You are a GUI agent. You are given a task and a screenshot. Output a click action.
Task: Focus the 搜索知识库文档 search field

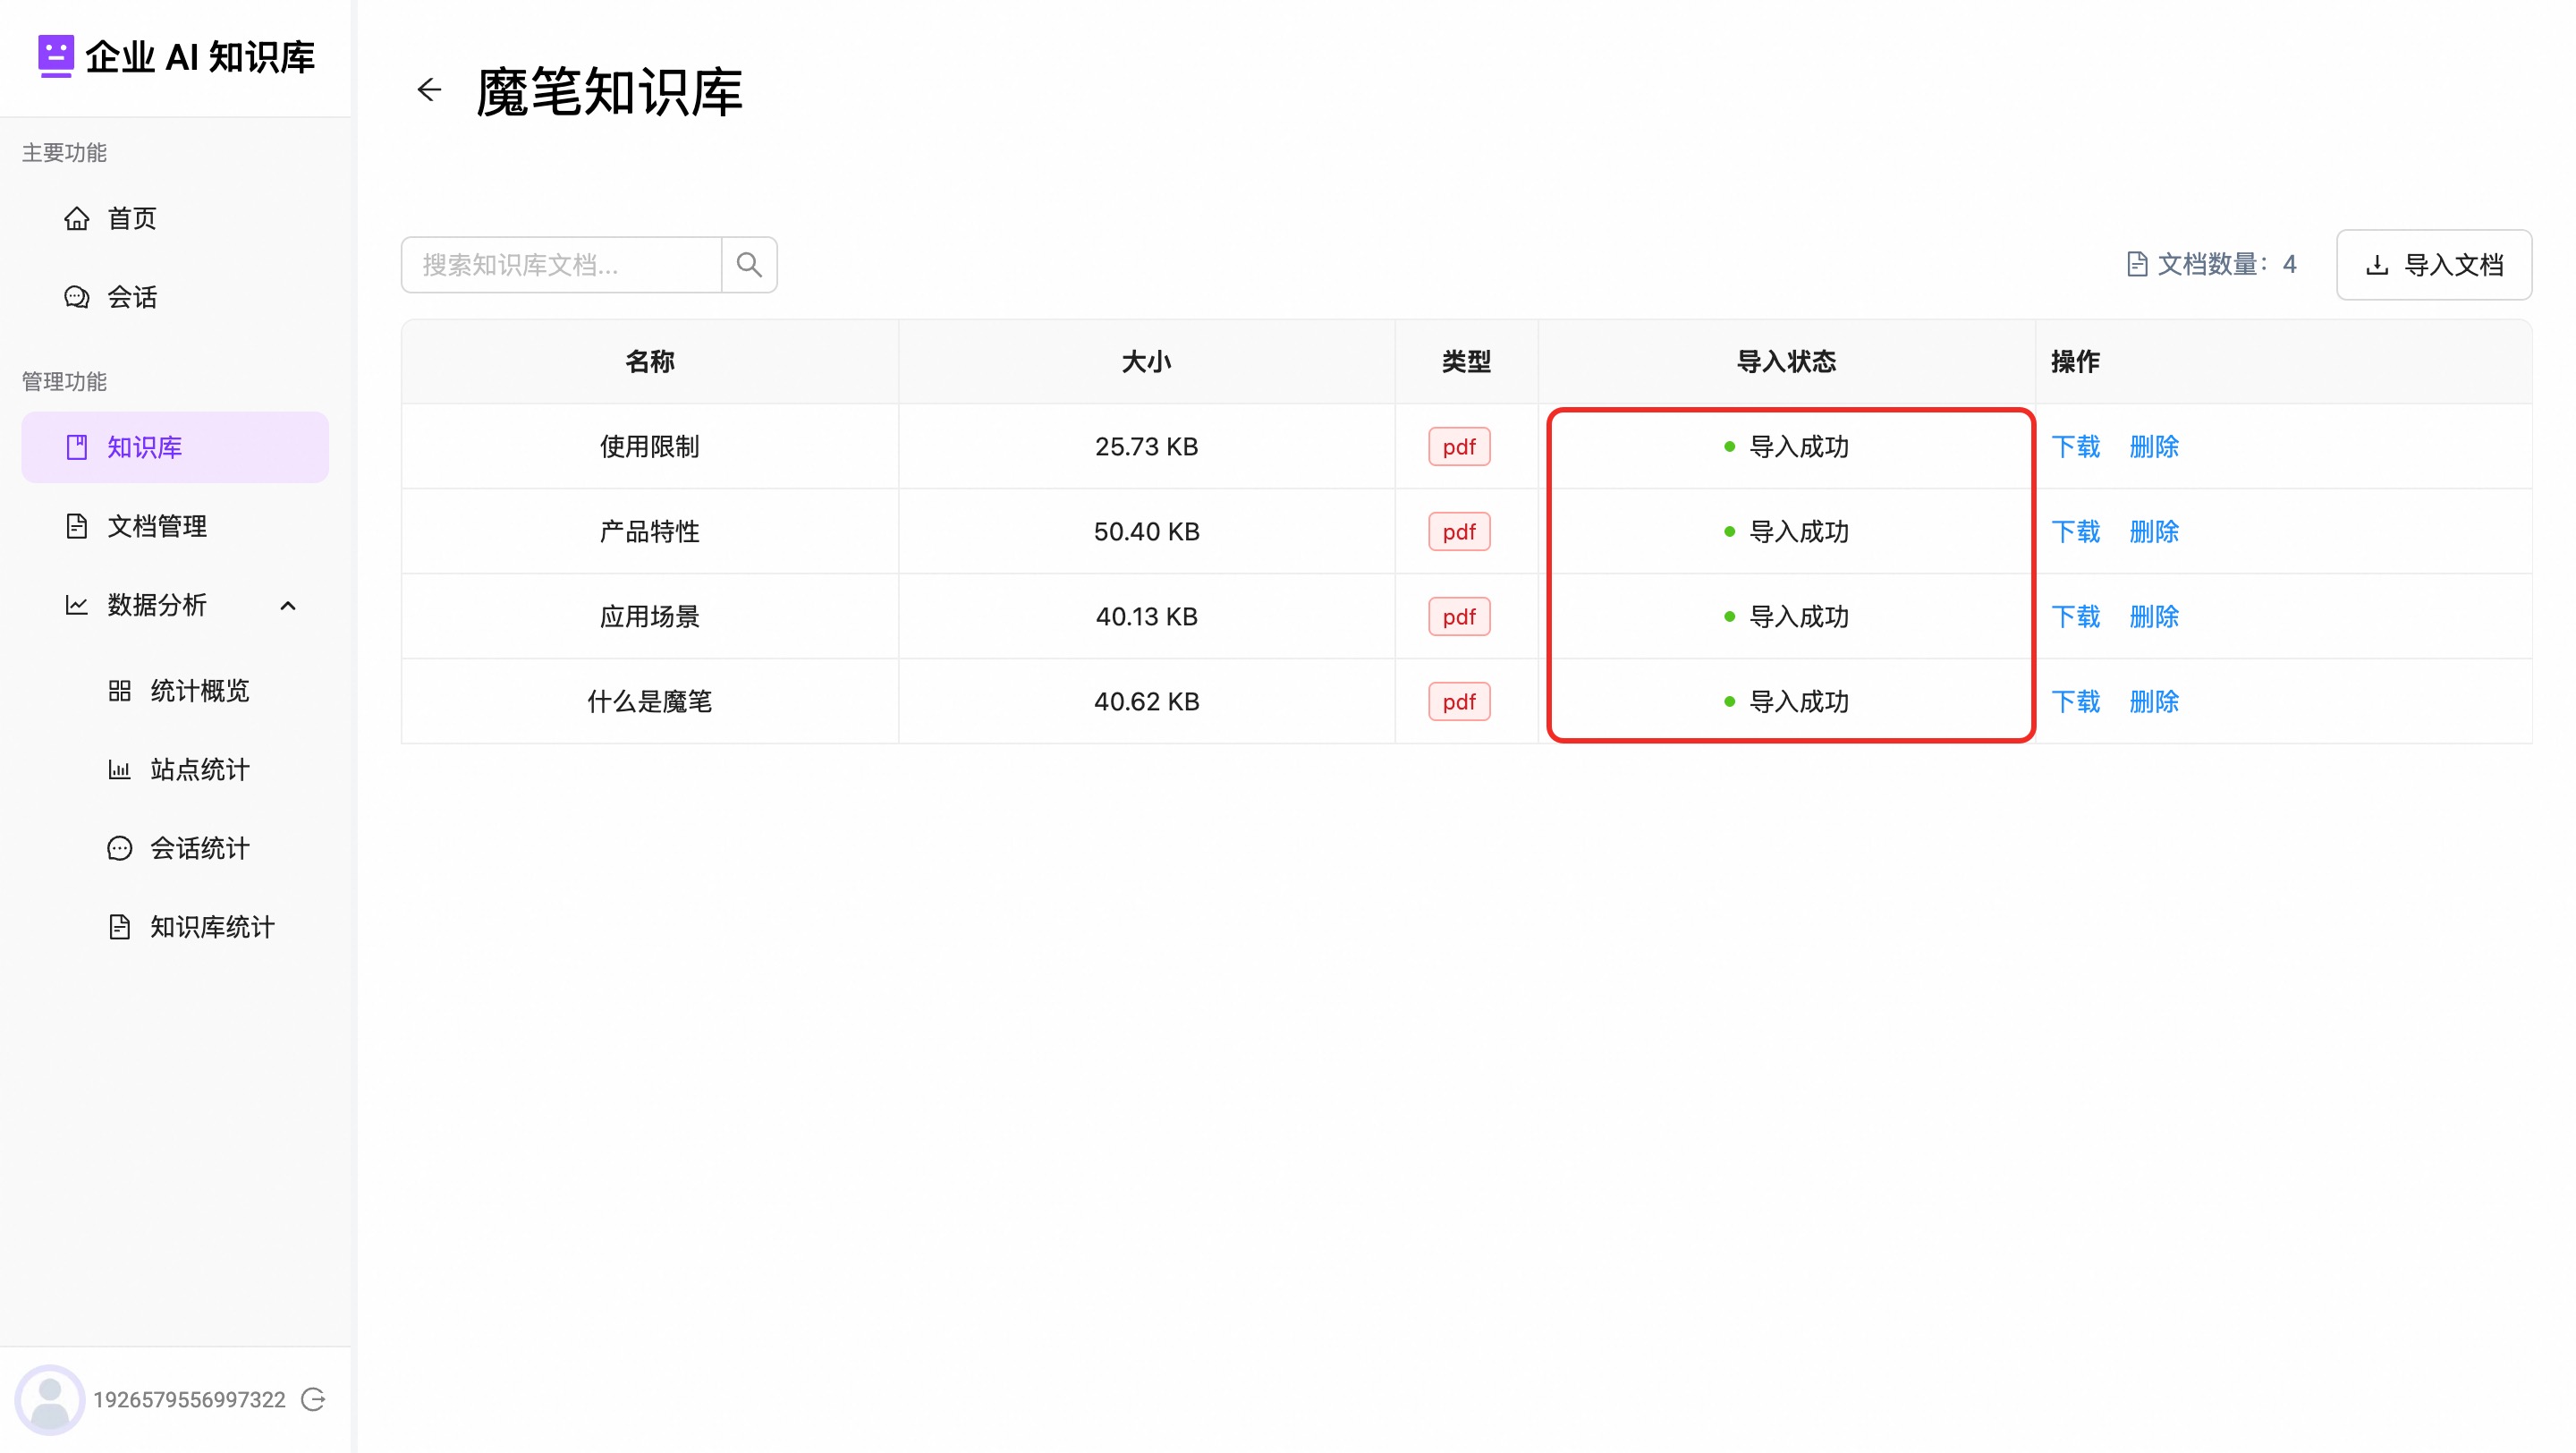(x=561, y=264)
